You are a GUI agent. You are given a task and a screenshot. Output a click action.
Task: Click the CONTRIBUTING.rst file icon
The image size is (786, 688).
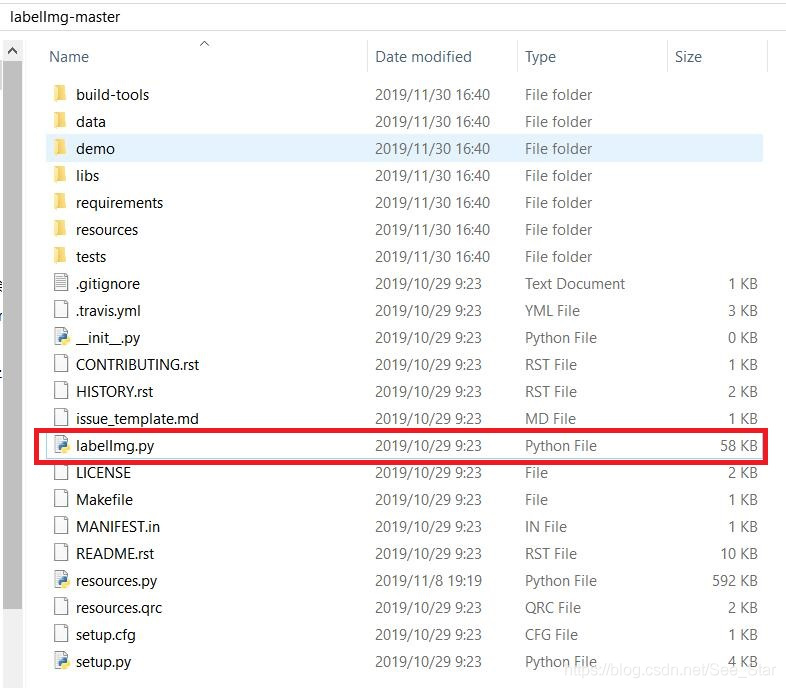tap(61, 364)
